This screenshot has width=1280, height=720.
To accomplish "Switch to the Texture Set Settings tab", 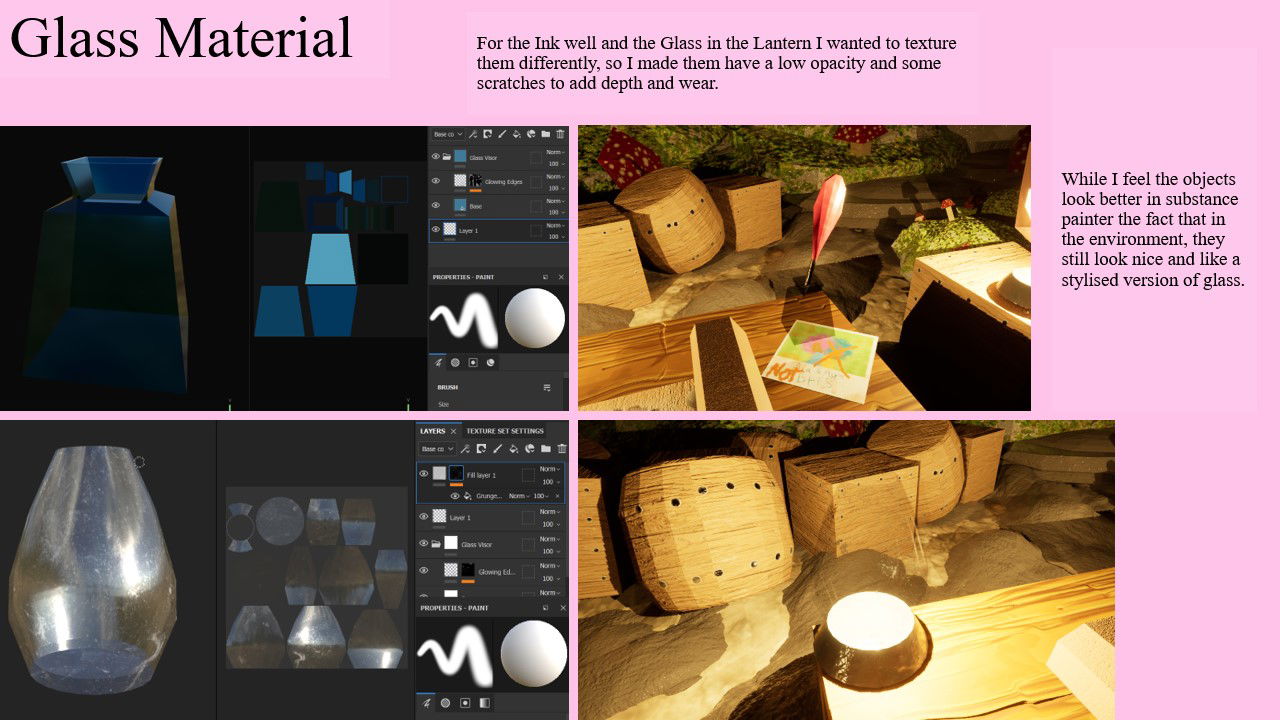I will [505, 431].
